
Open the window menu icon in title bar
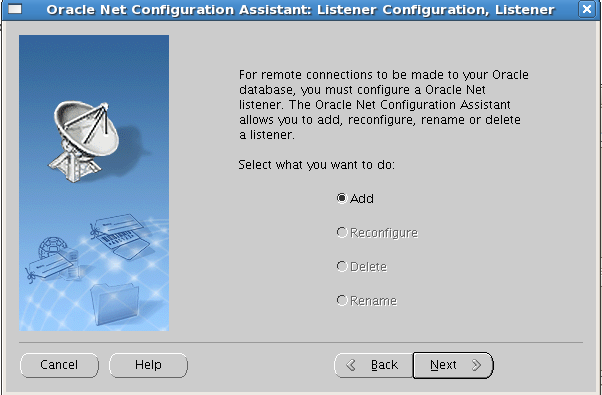(15, 9)
